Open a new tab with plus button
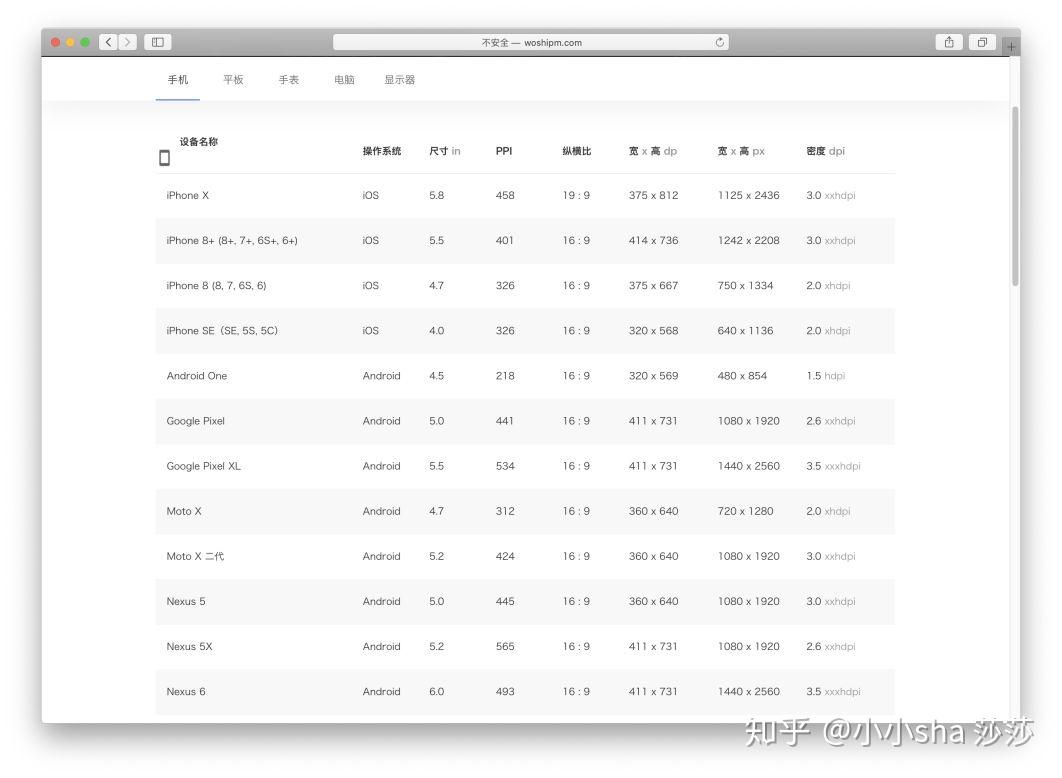Screen dimensions: 1062x778 (x=1011, y=47)
